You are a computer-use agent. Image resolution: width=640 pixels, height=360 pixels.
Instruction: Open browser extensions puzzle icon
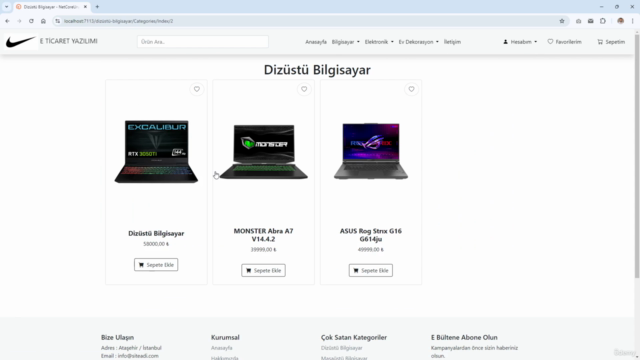603,21
